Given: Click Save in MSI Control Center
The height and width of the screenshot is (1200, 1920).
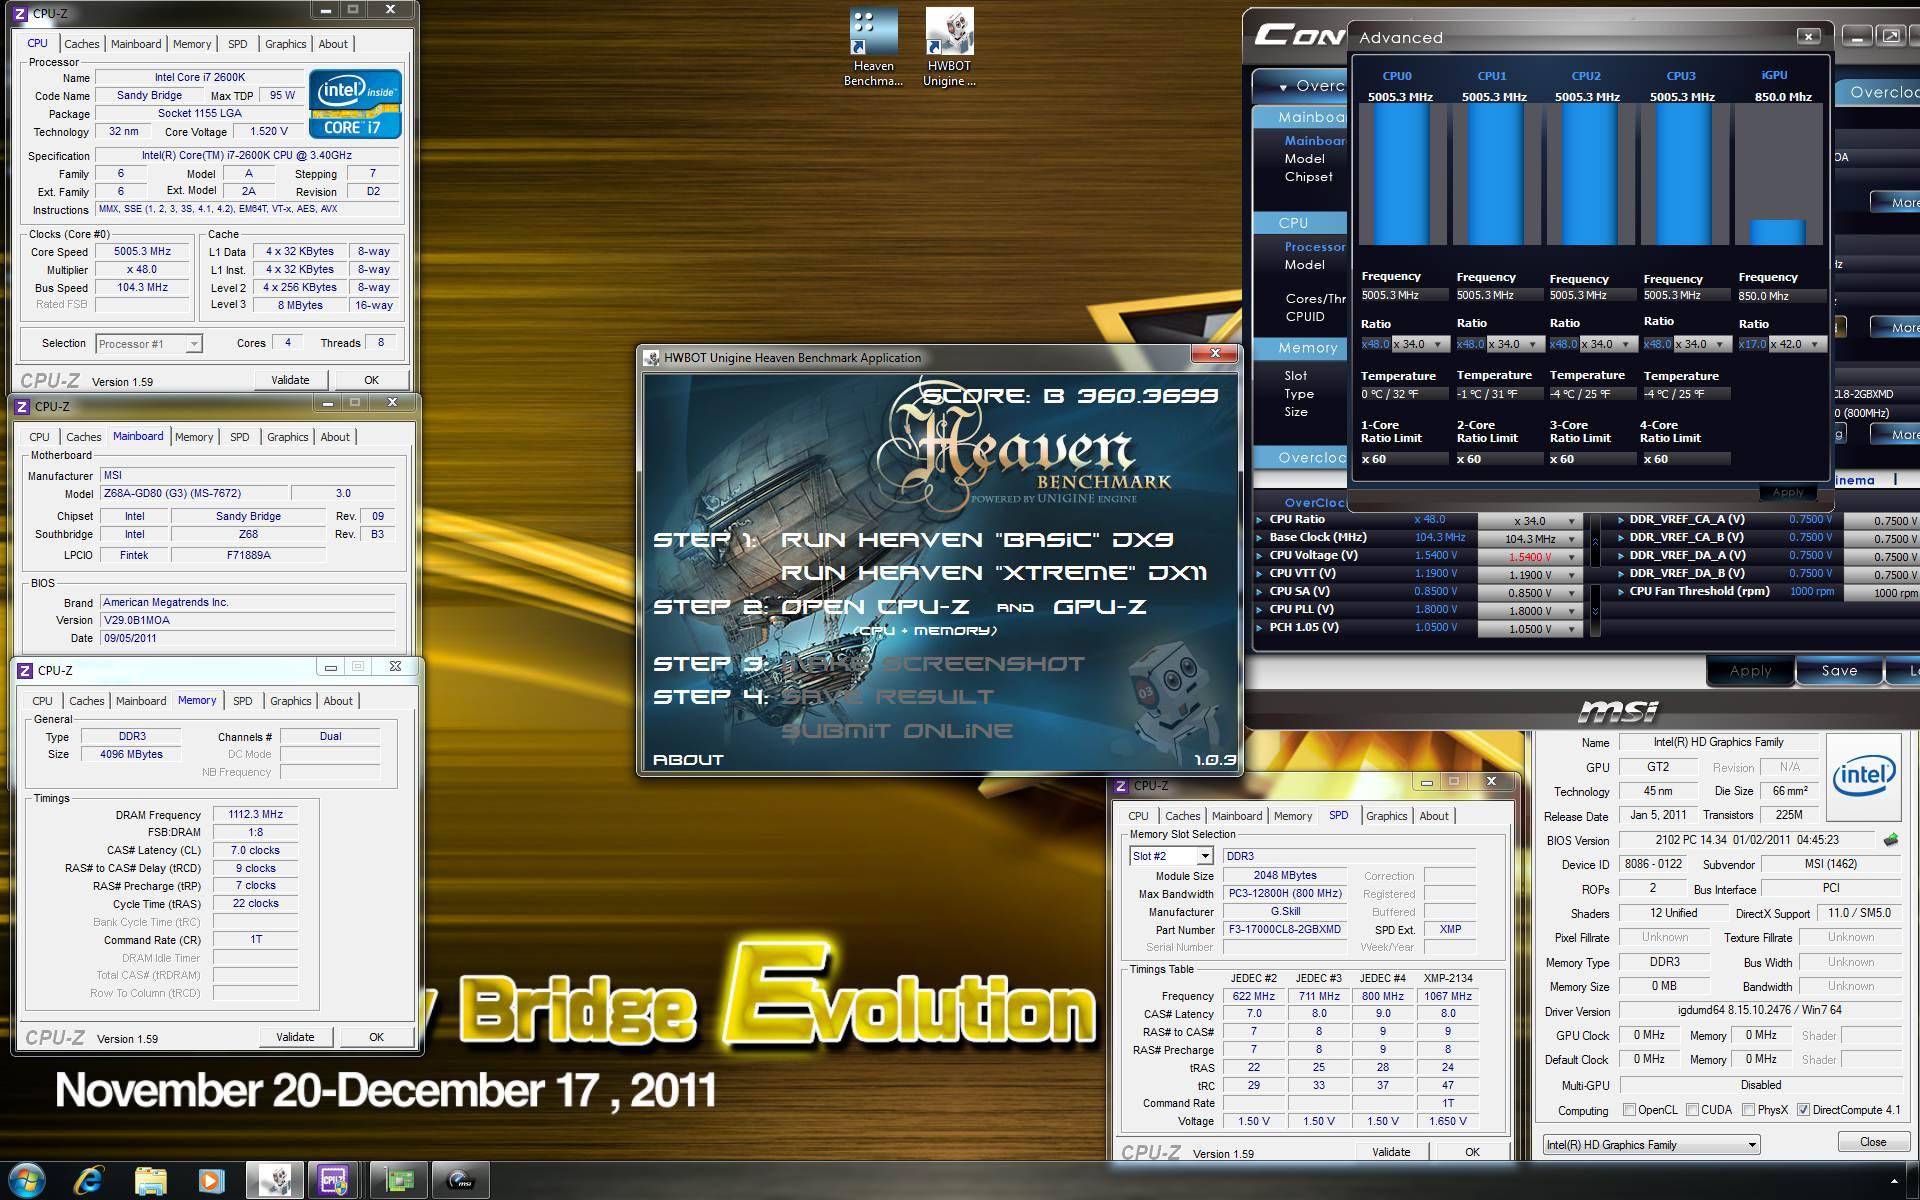Looking at the screenshot, I should point(1838,671).
